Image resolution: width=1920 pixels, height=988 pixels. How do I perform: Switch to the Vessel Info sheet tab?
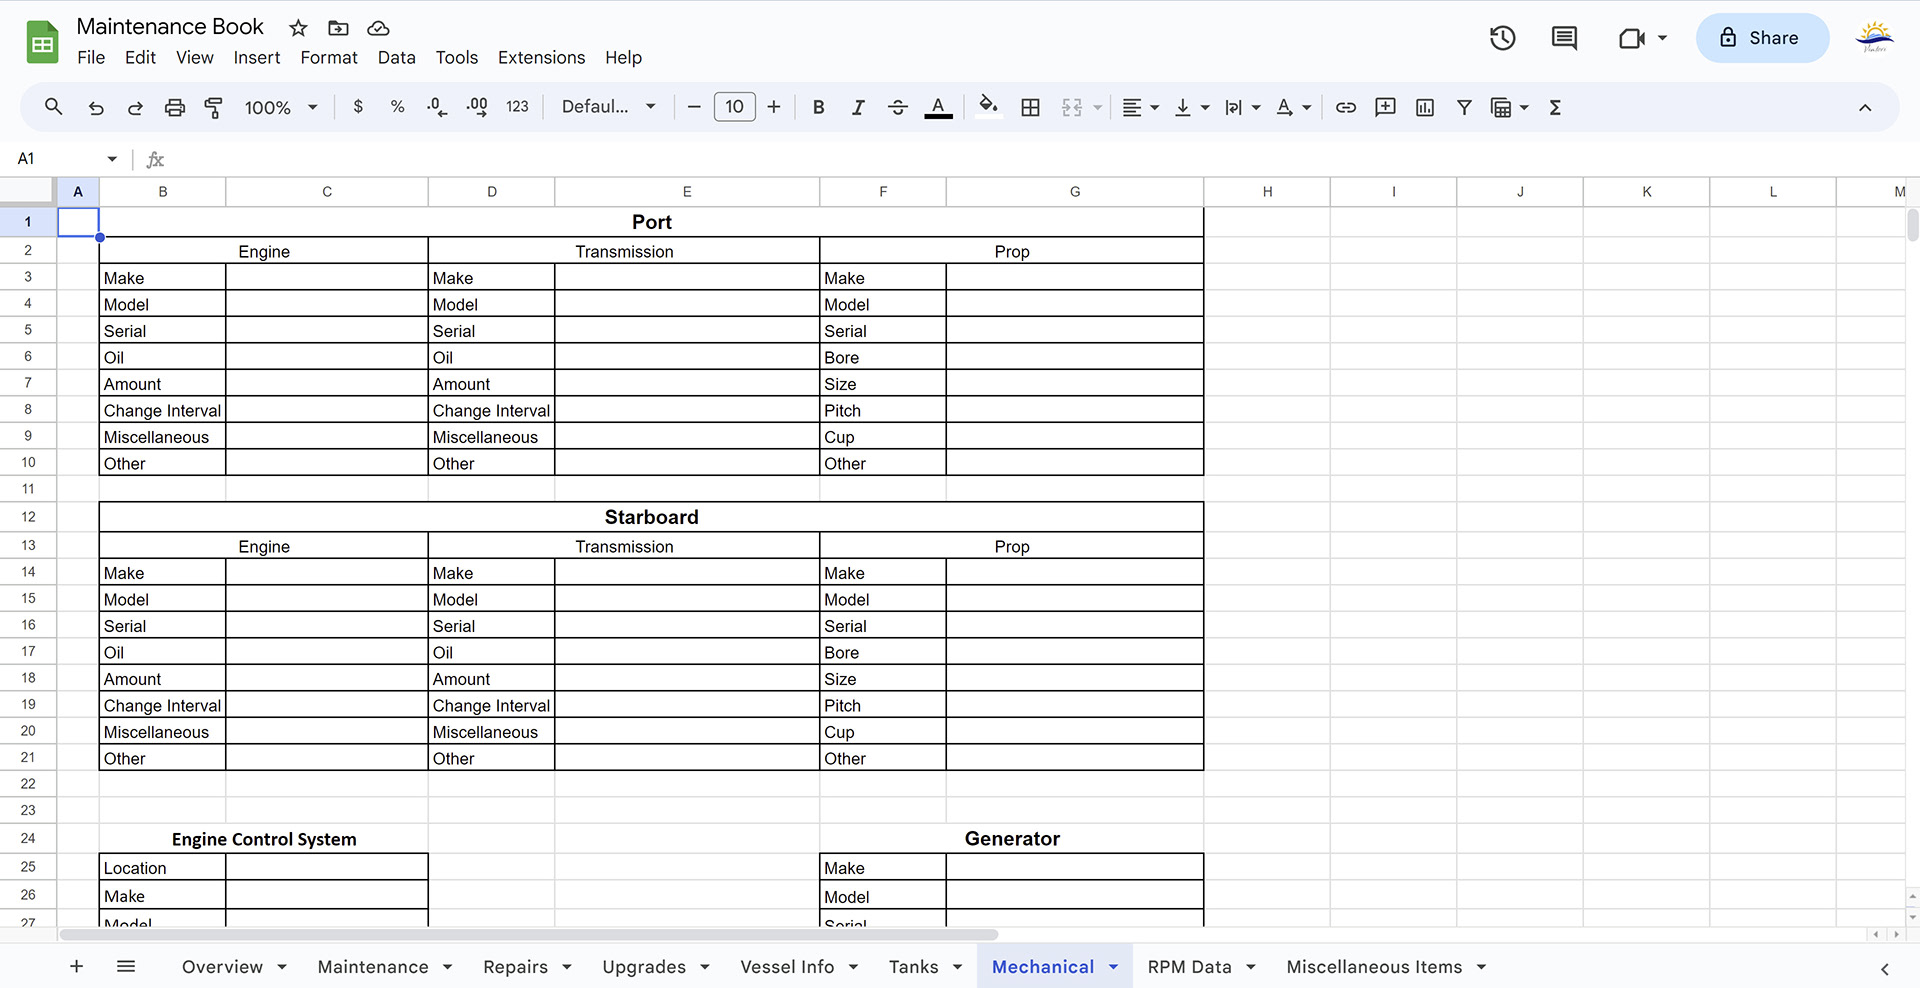point(787,967)
